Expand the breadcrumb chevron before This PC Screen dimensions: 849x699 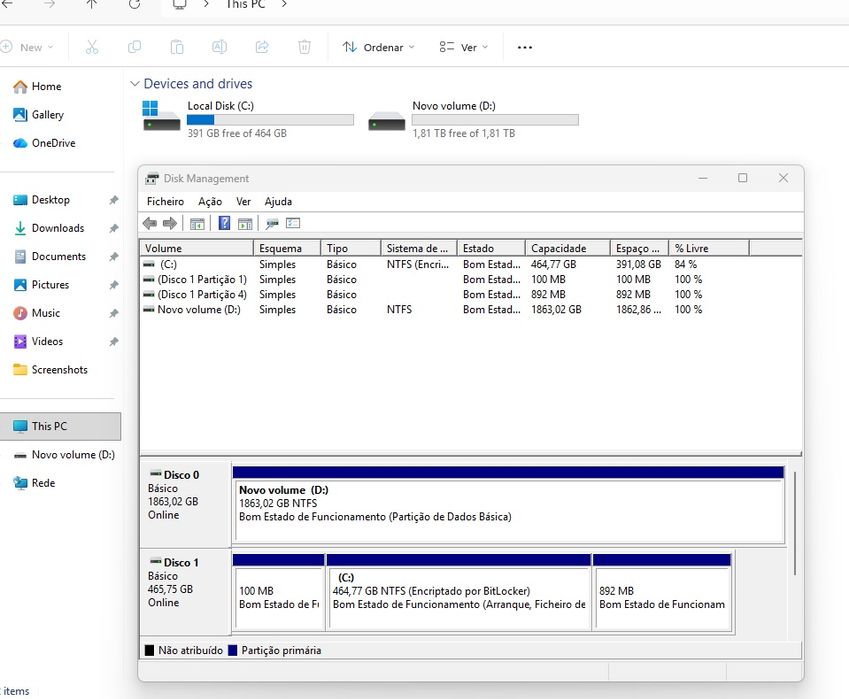(x=206, y=4)
